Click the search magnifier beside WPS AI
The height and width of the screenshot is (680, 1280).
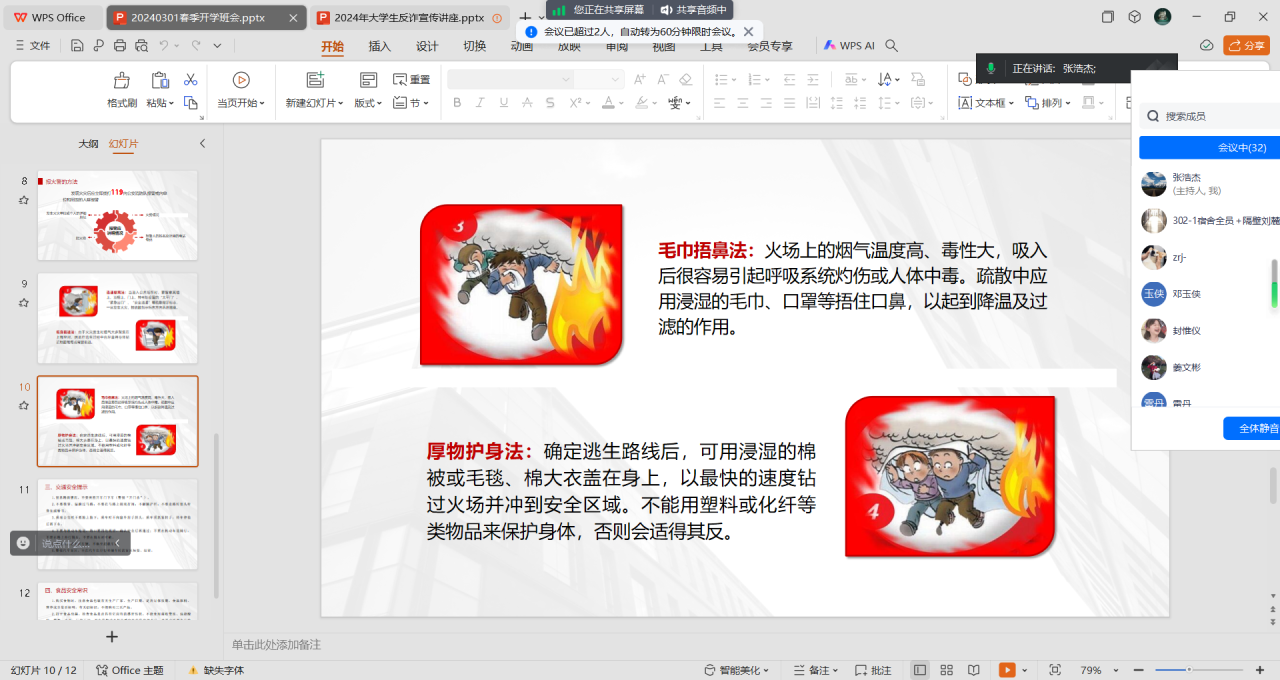892,45
